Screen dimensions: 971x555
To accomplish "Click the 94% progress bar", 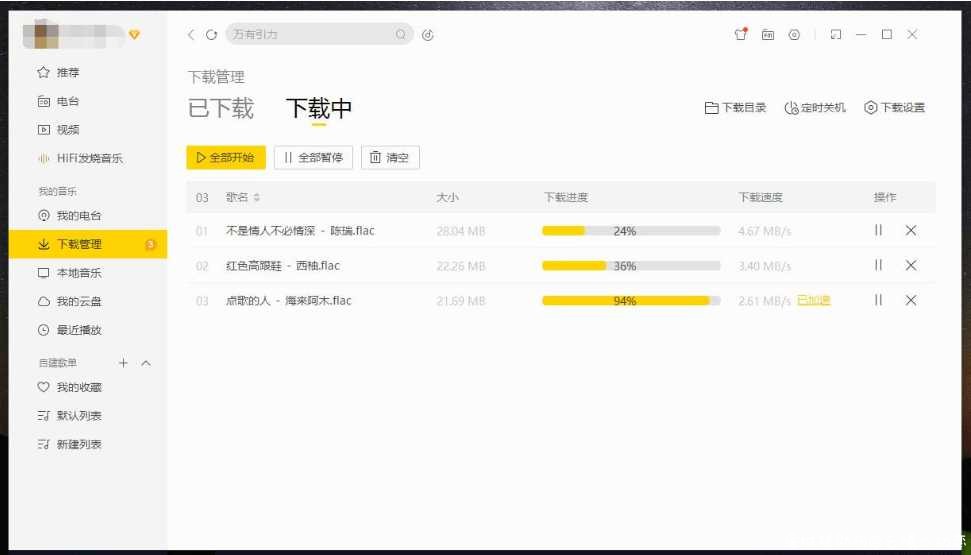I will (631, 300).
